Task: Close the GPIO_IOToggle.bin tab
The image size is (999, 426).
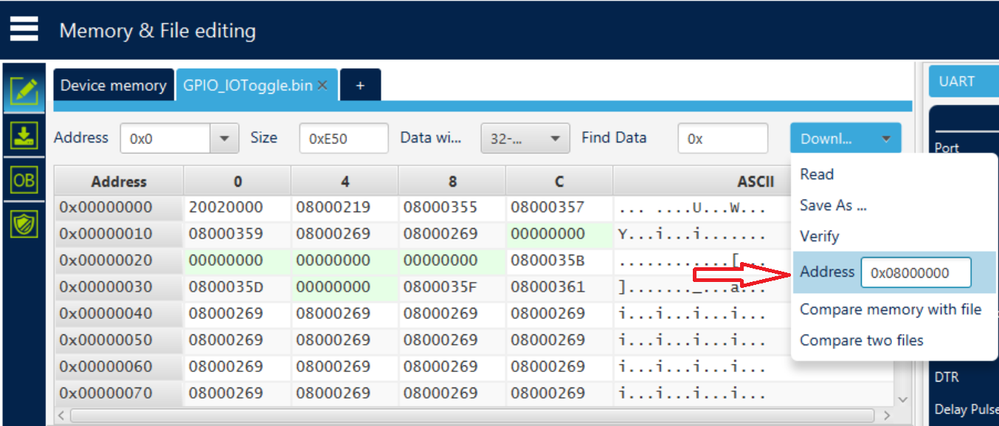Action: click(x=322, y=85)
